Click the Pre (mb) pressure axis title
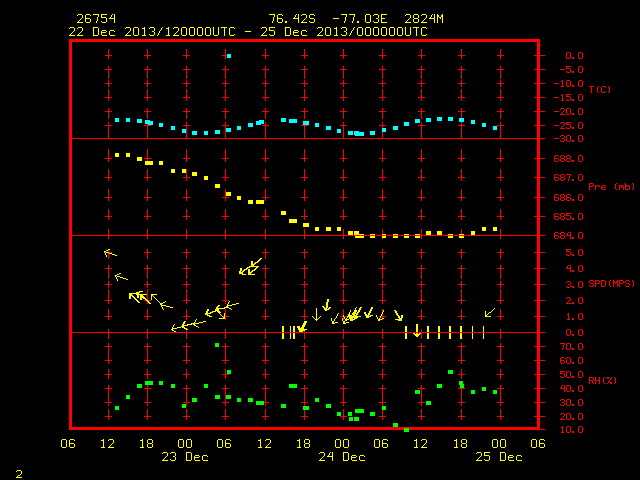The height and width of the screenshot is (480, 640). (611, 187)
